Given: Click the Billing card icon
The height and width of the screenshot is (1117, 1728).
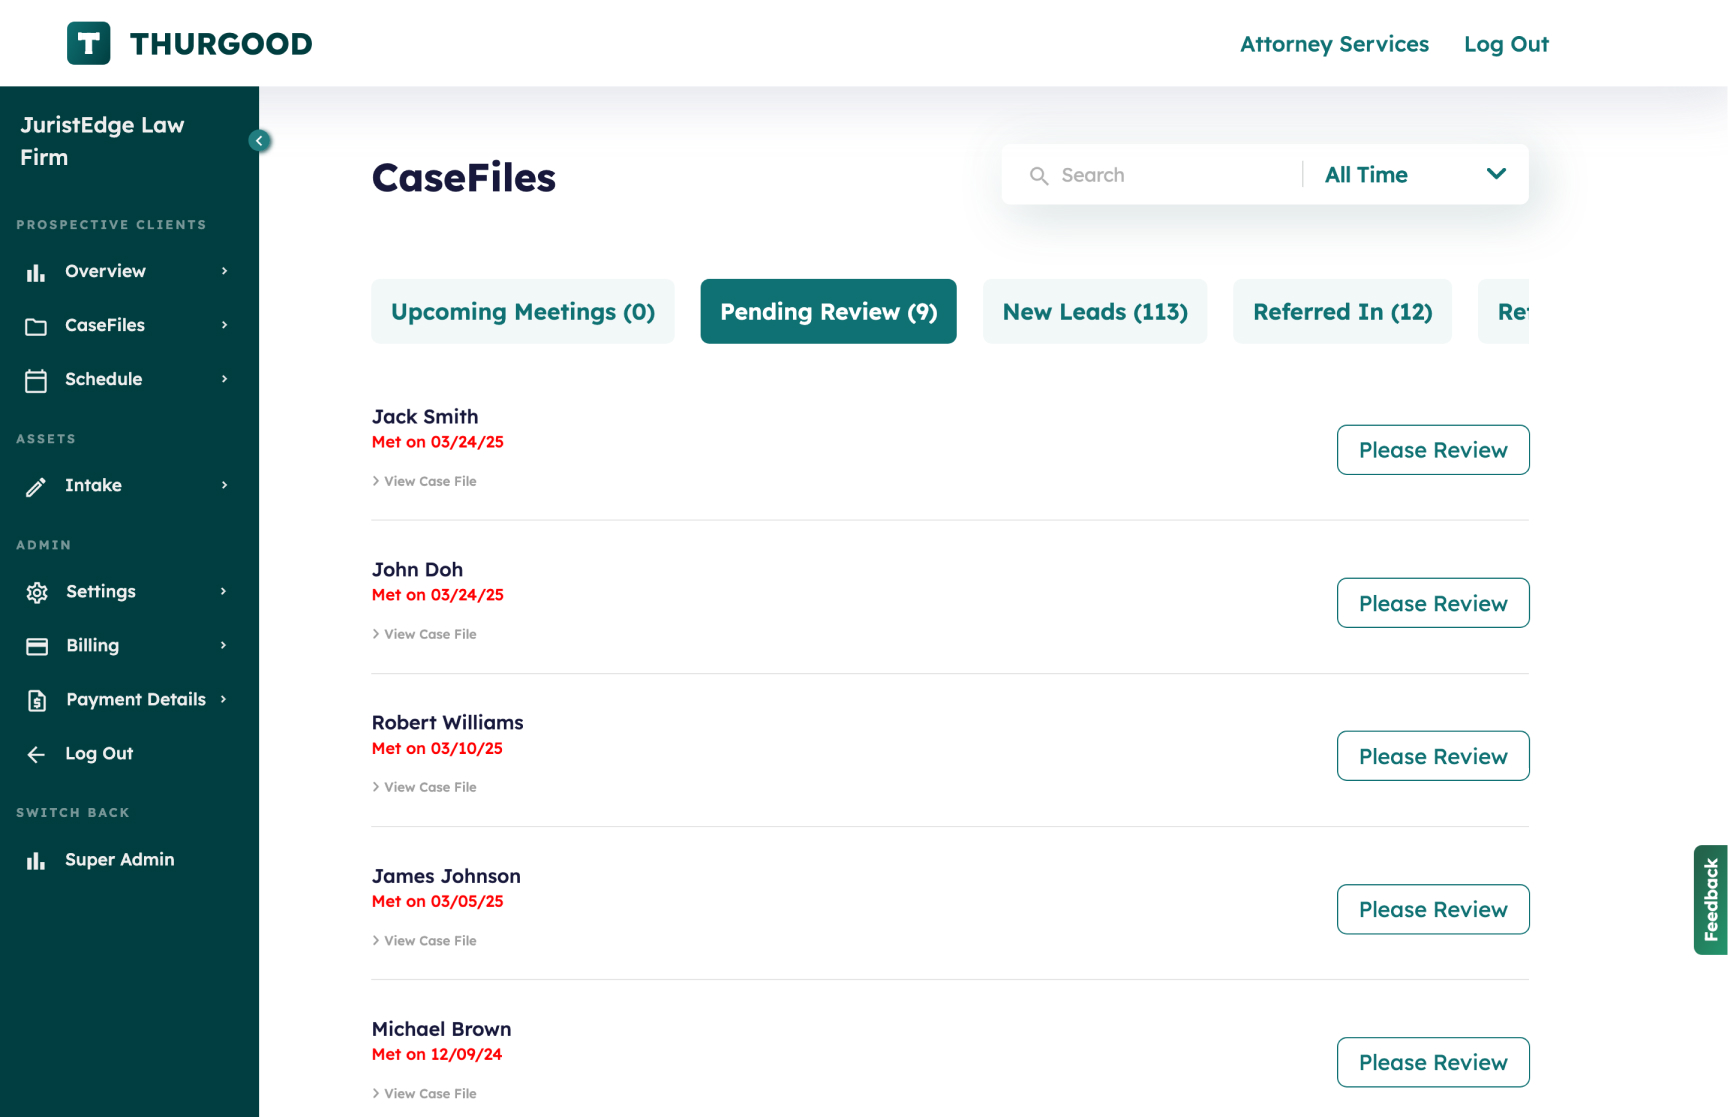Looking at the screenshot, I should pyautogui.click(x=37, y=646).
